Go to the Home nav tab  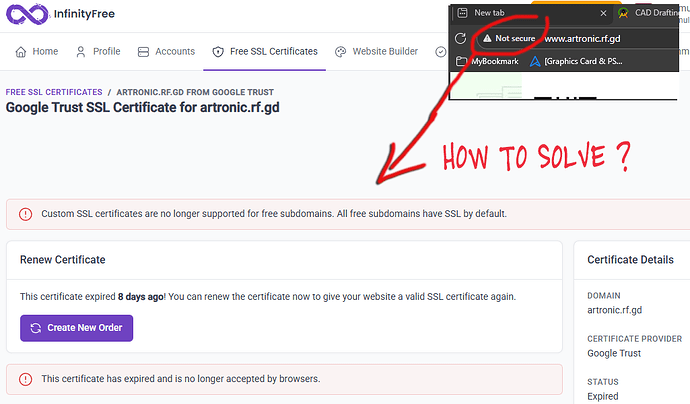click(x=37, y=51)
